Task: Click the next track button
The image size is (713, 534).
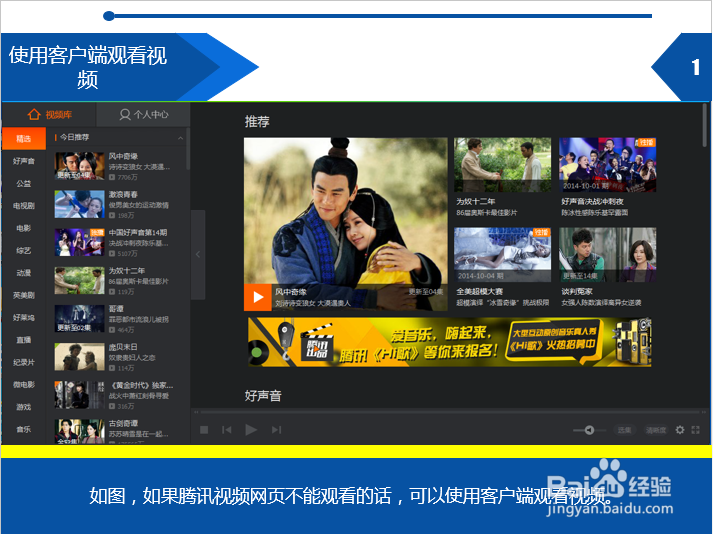Action: pos(276,430)
